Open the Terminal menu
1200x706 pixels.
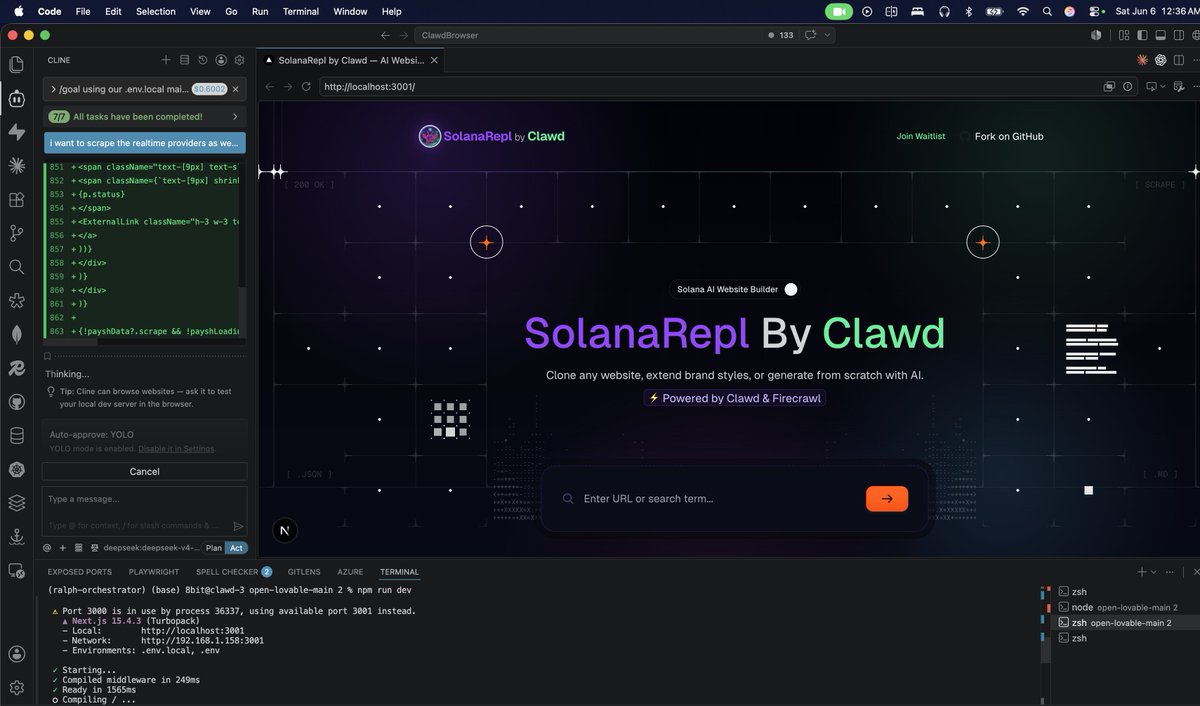coord(300,11)
